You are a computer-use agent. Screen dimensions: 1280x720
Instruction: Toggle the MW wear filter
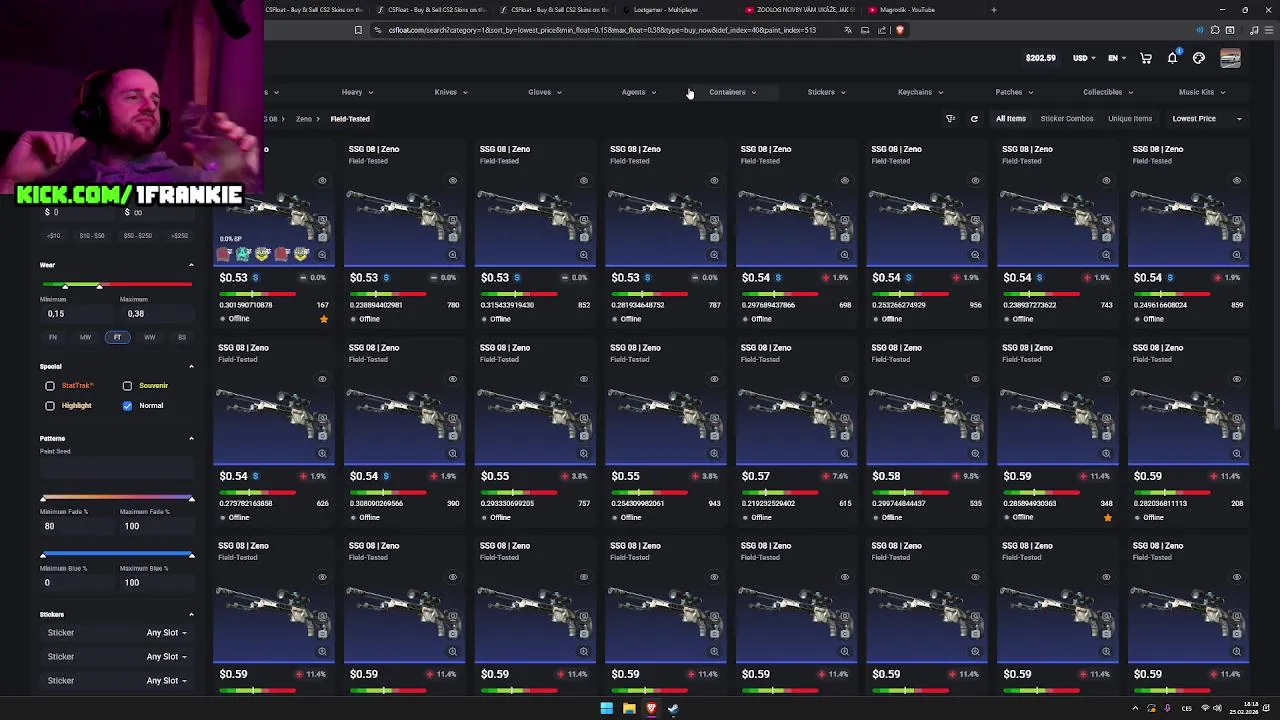[85, 338]
